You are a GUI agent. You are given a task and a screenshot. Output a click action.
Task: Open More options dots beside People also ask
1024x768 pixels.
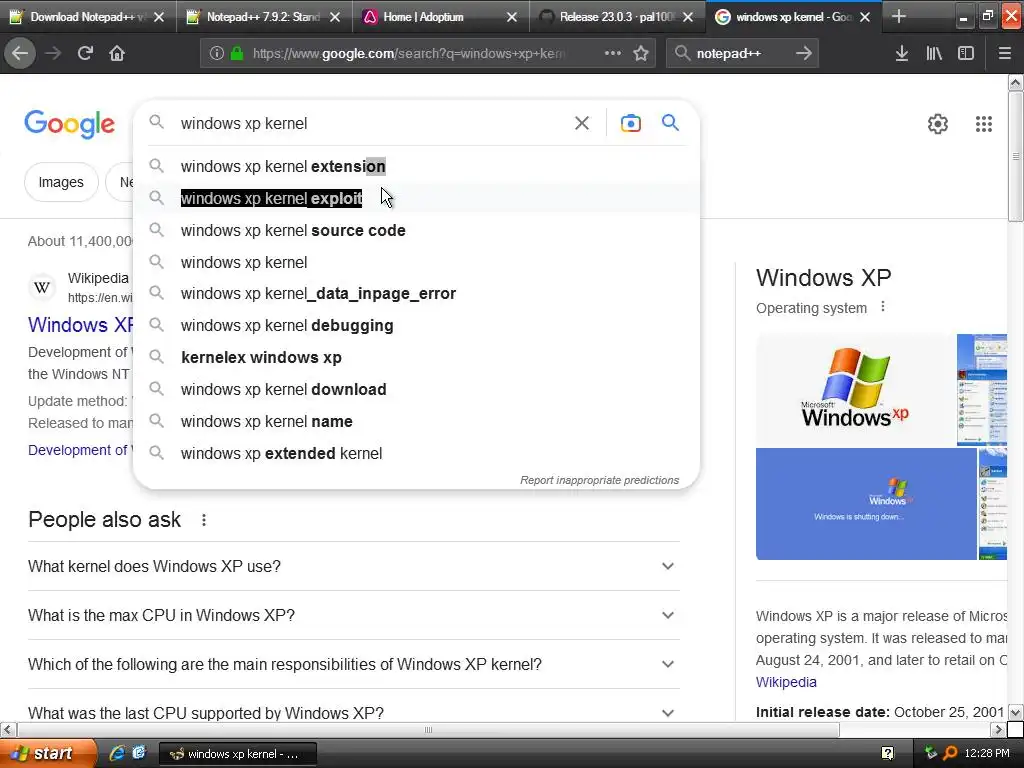click(x=204, y=520)
